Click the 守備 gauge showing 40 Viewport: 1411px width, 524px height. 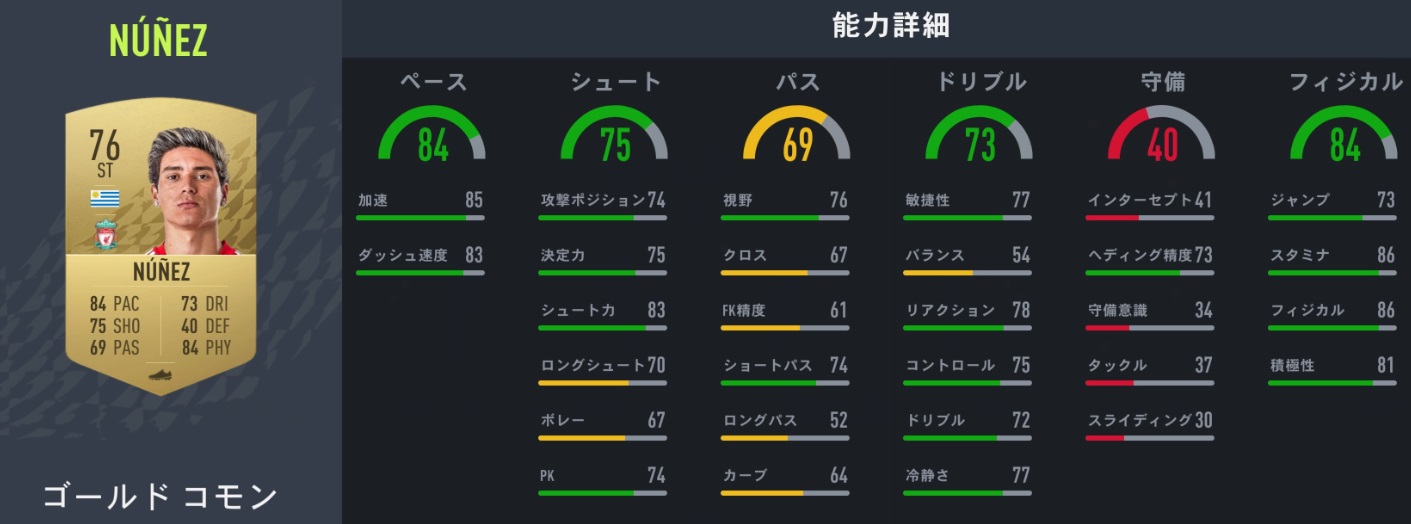(x=1162, y=135)
